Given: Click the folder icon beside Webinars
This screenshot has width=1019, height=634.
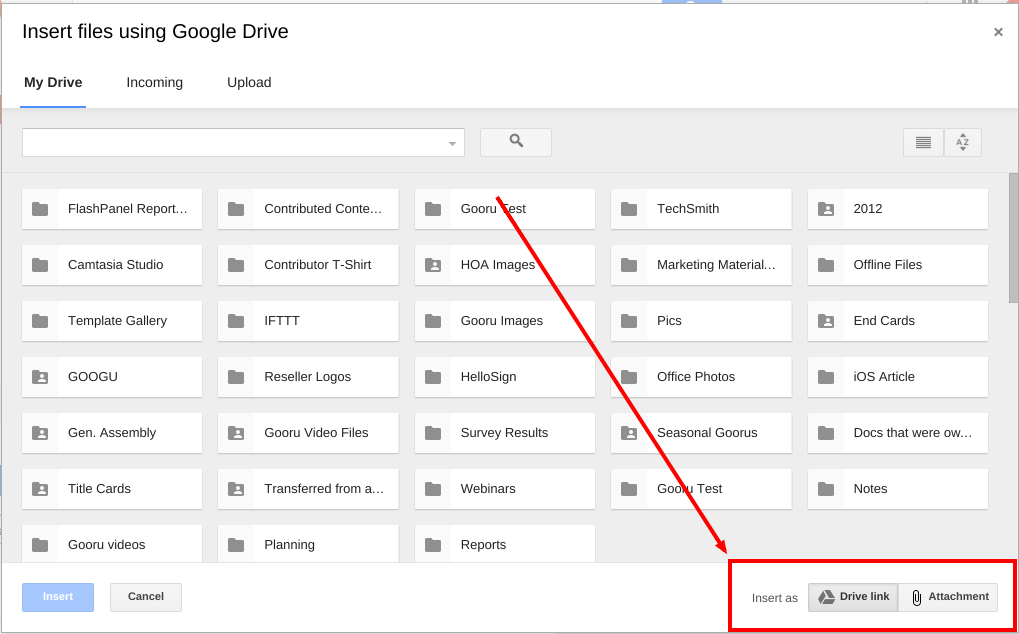Looking at the screenshot, I should pos(433,489).
